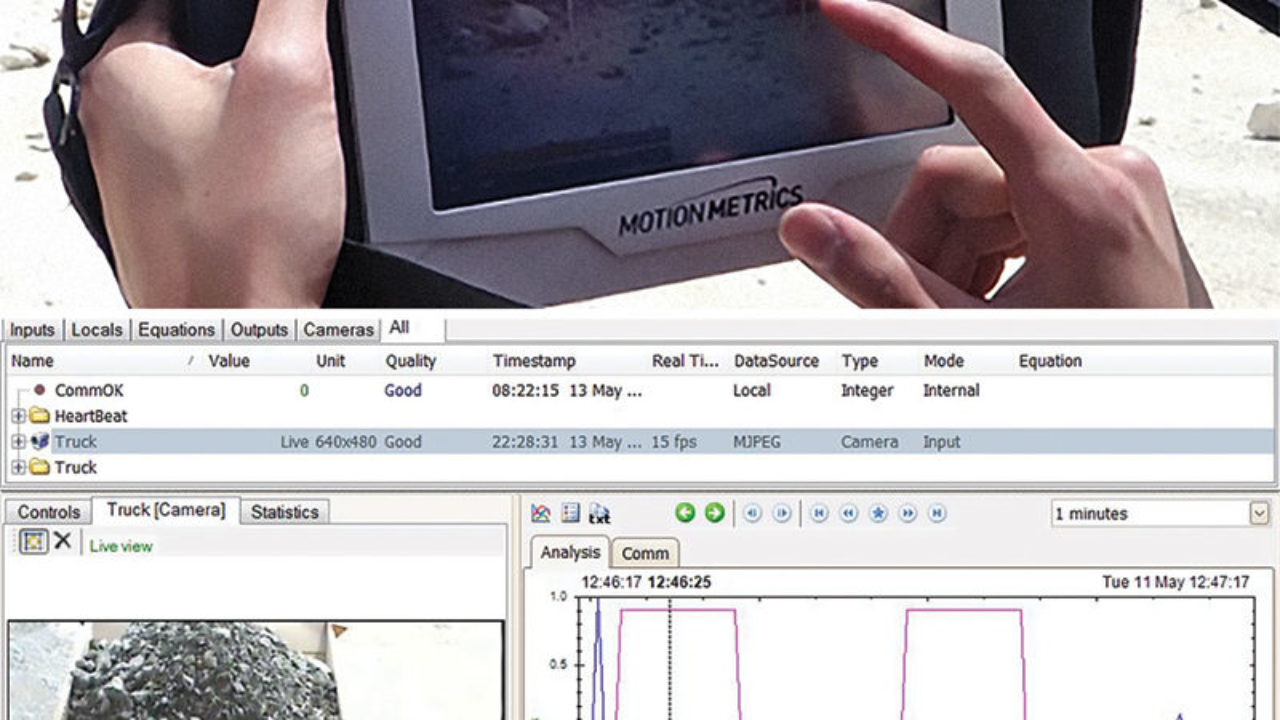Click the Equation column header
This screenshot has height=720, width=1280.
[x=1050, y=361]
